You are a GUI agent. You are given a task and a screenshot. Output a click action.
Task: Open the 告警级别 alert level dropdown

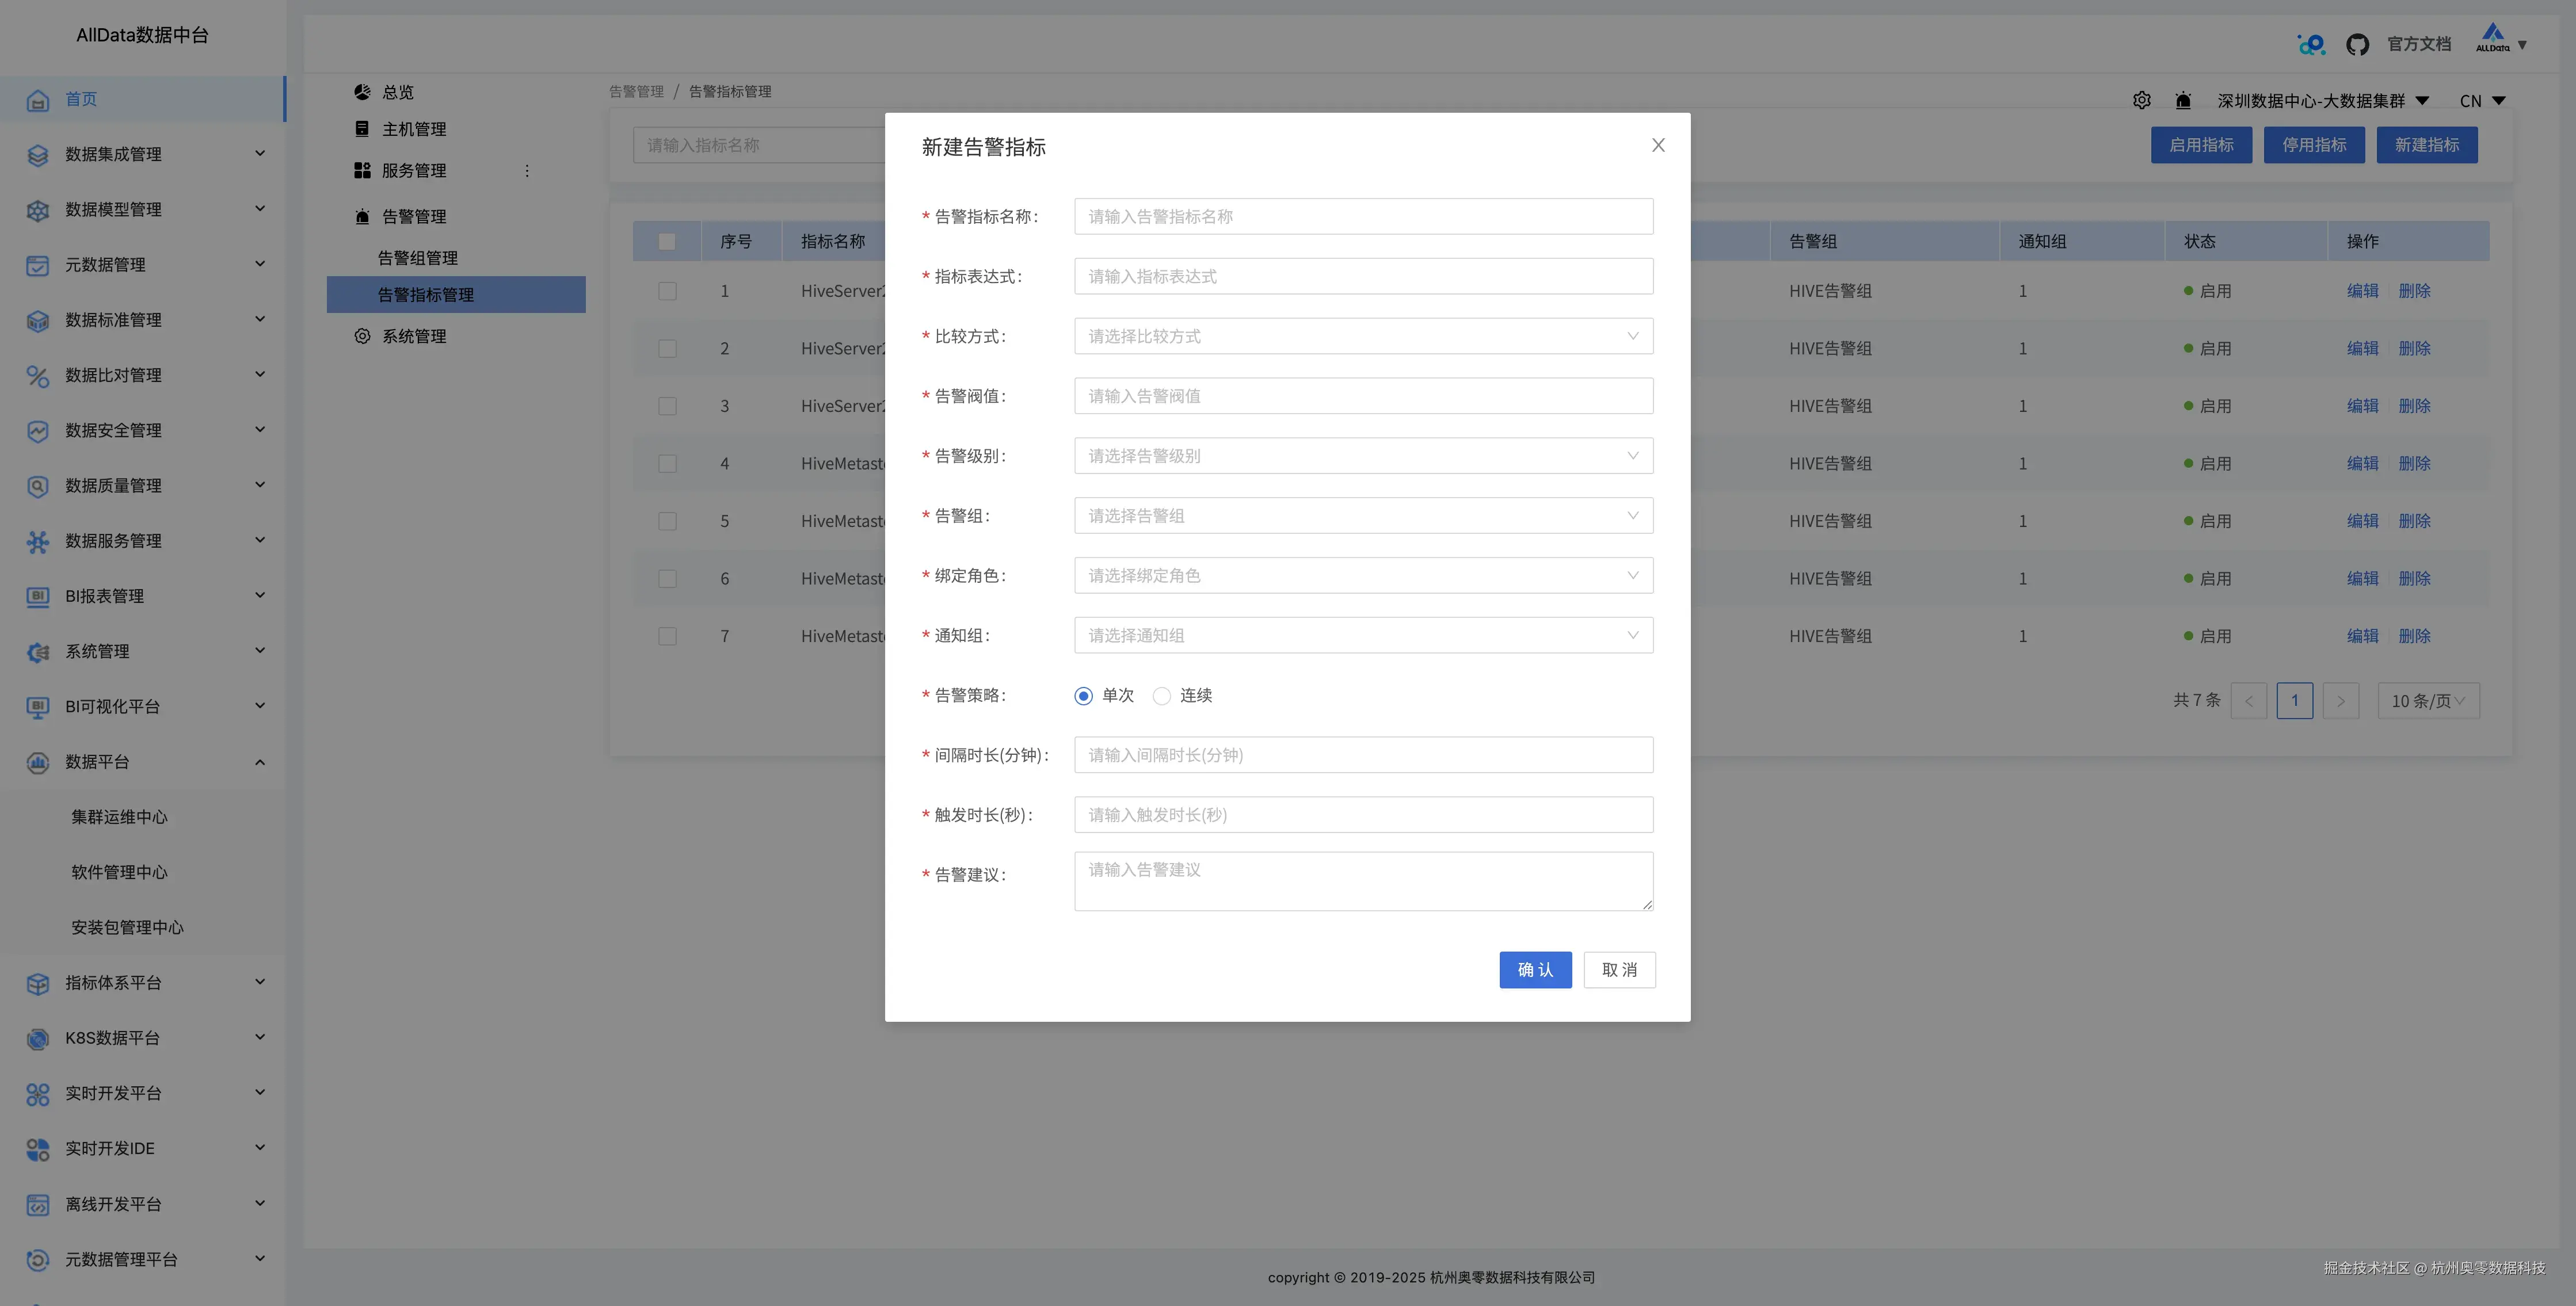click(x=1362, y=455)
